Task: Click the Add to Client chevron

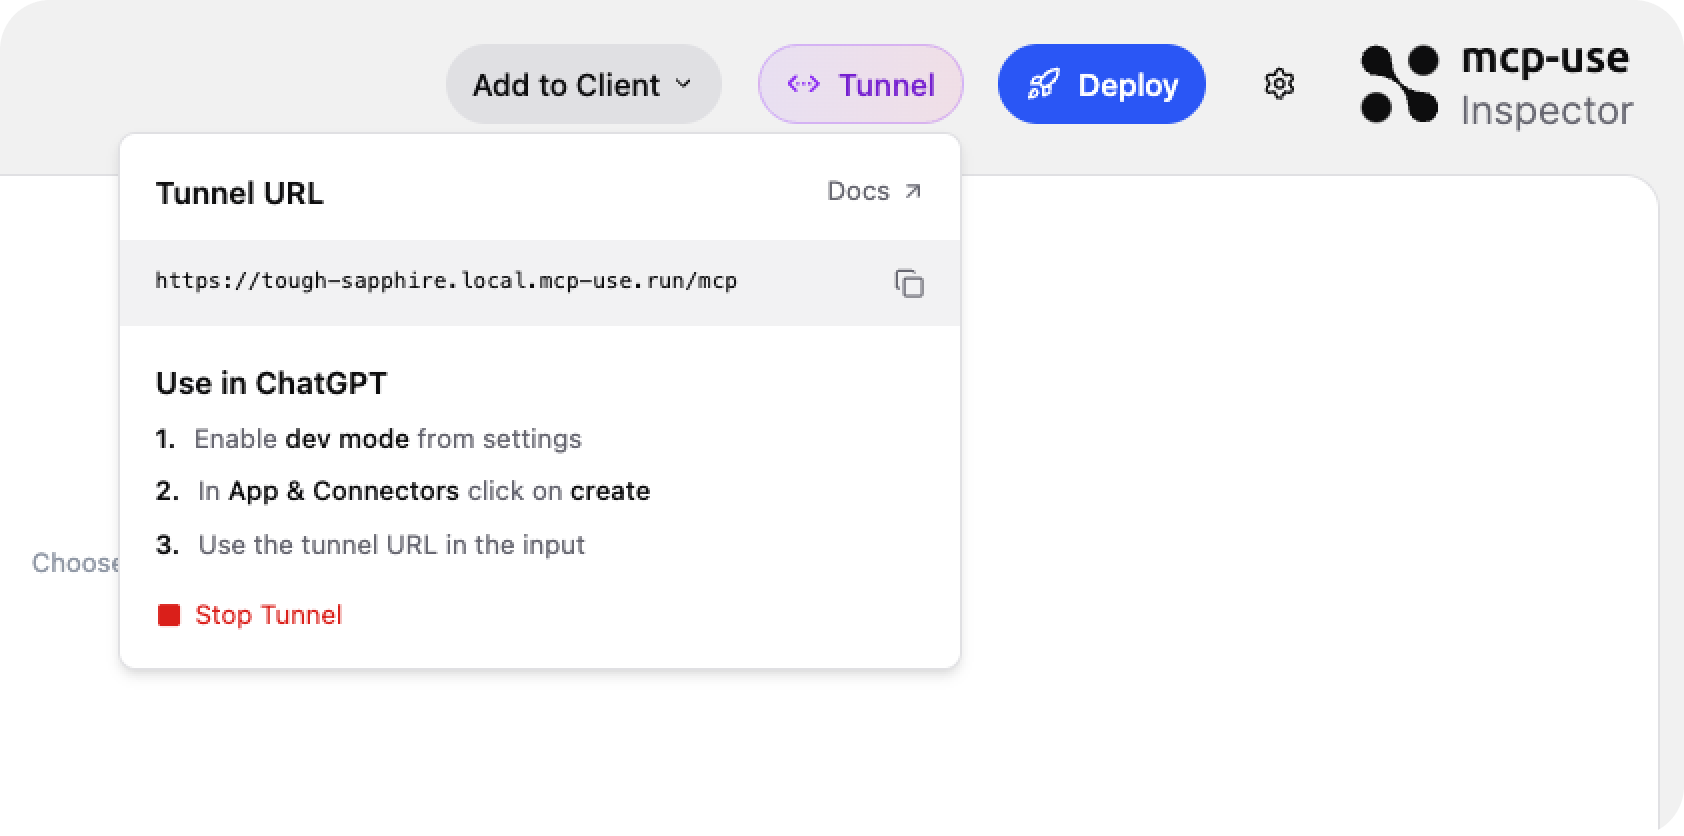Action: 684,84
